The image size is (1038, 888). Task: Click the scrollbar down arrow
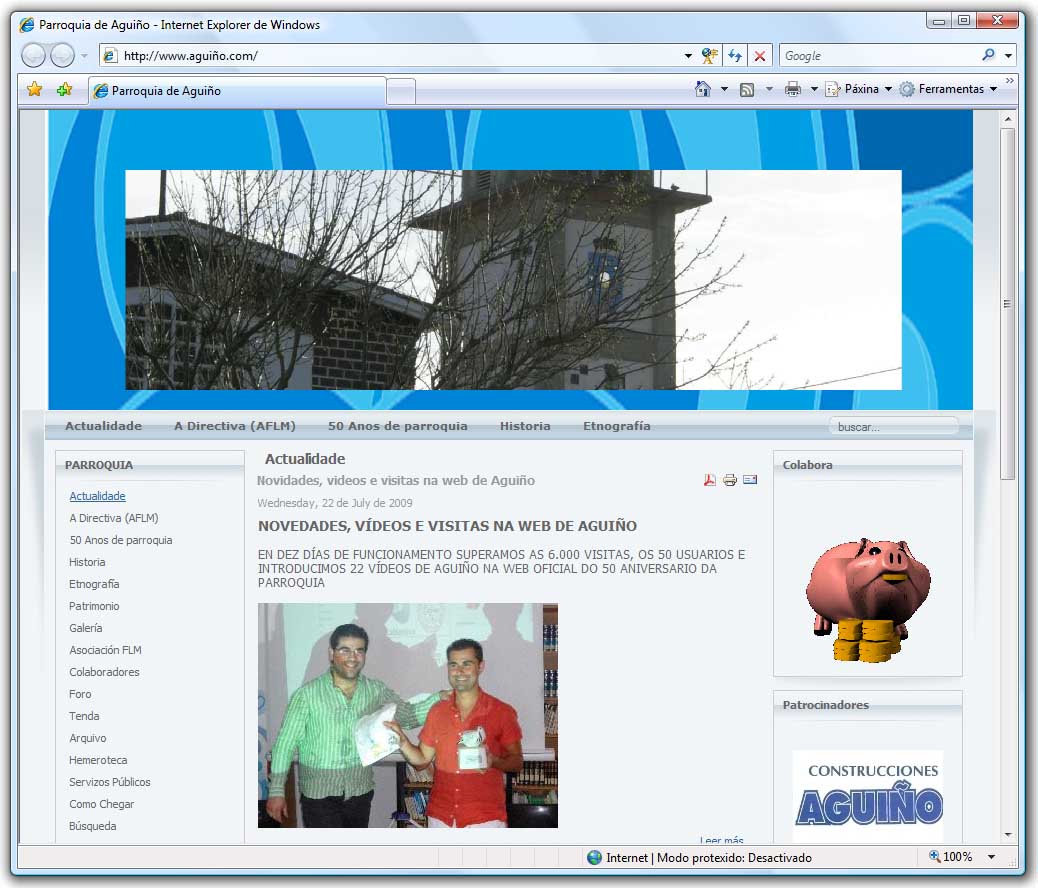coord(1008,834)
